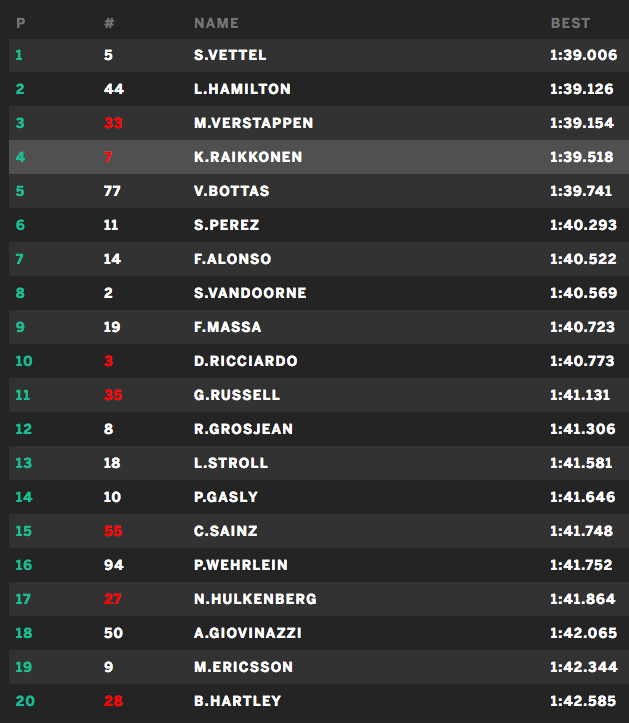
Task: Select L.HAMILTON in the name column
Action: [x=242, y=89]
